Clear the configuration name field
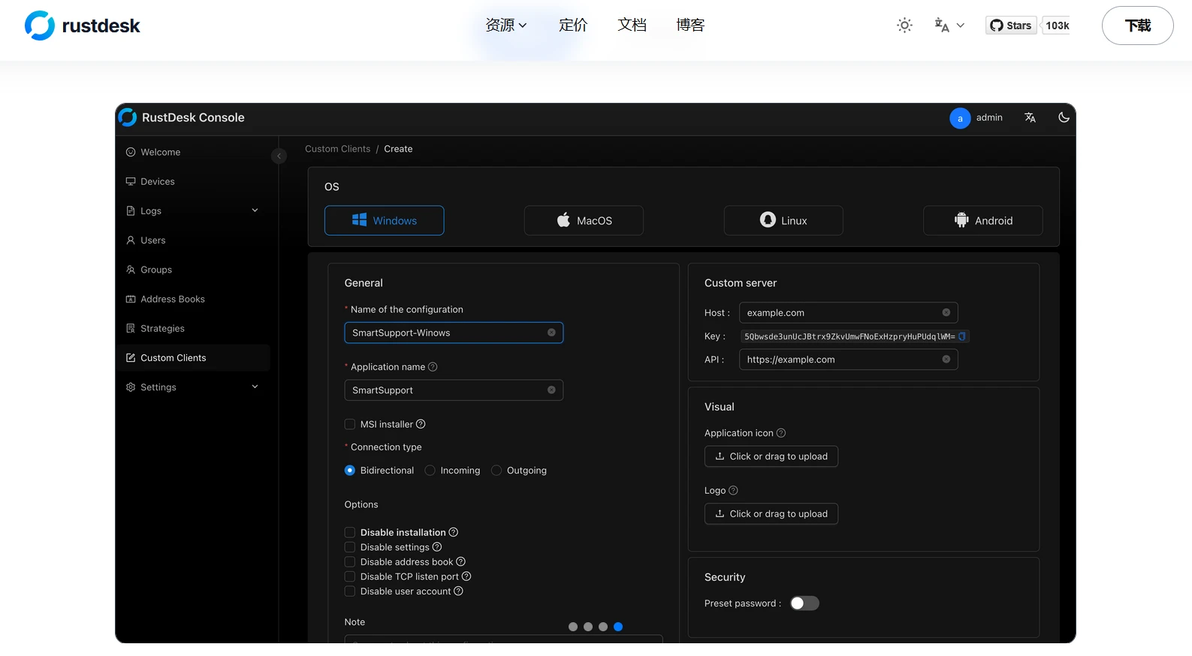The image size is (1192, 656). tap(551, 333)
